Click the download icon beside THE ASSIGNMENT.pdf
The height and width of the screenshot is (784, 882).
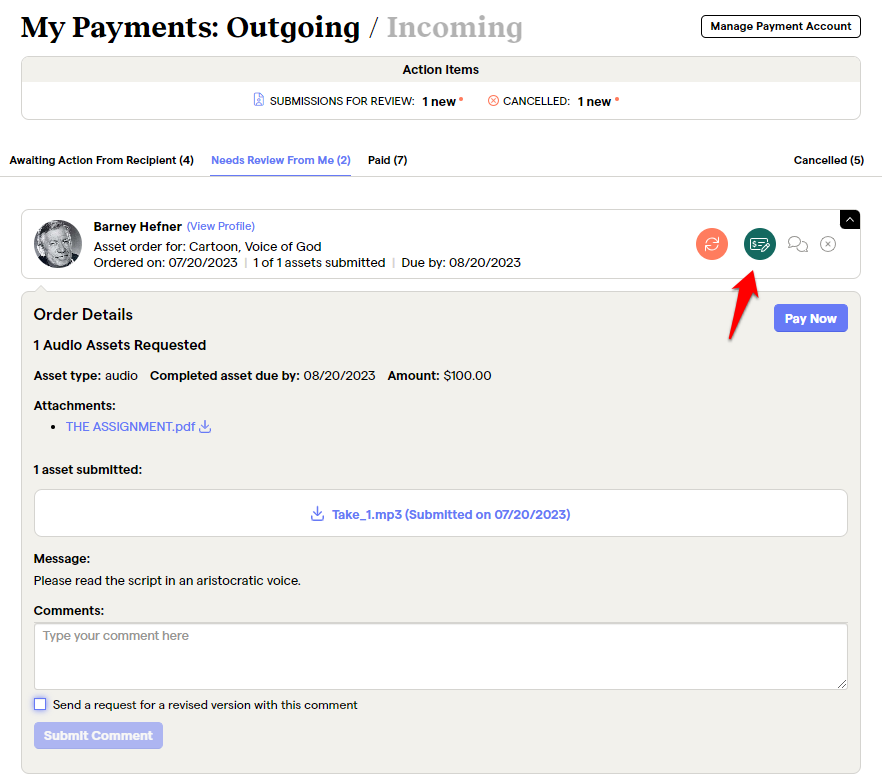tap(205, 426)
